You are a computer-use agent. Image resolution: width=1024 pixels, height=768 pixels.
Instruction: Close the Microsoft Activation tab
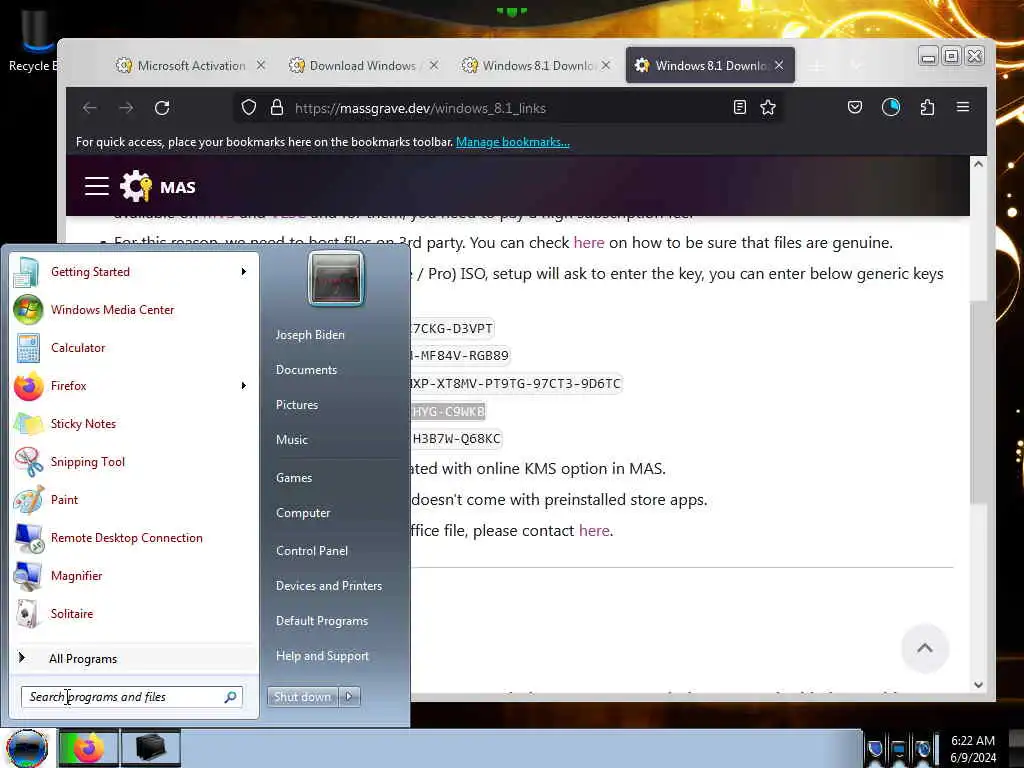tap(261, 65)
